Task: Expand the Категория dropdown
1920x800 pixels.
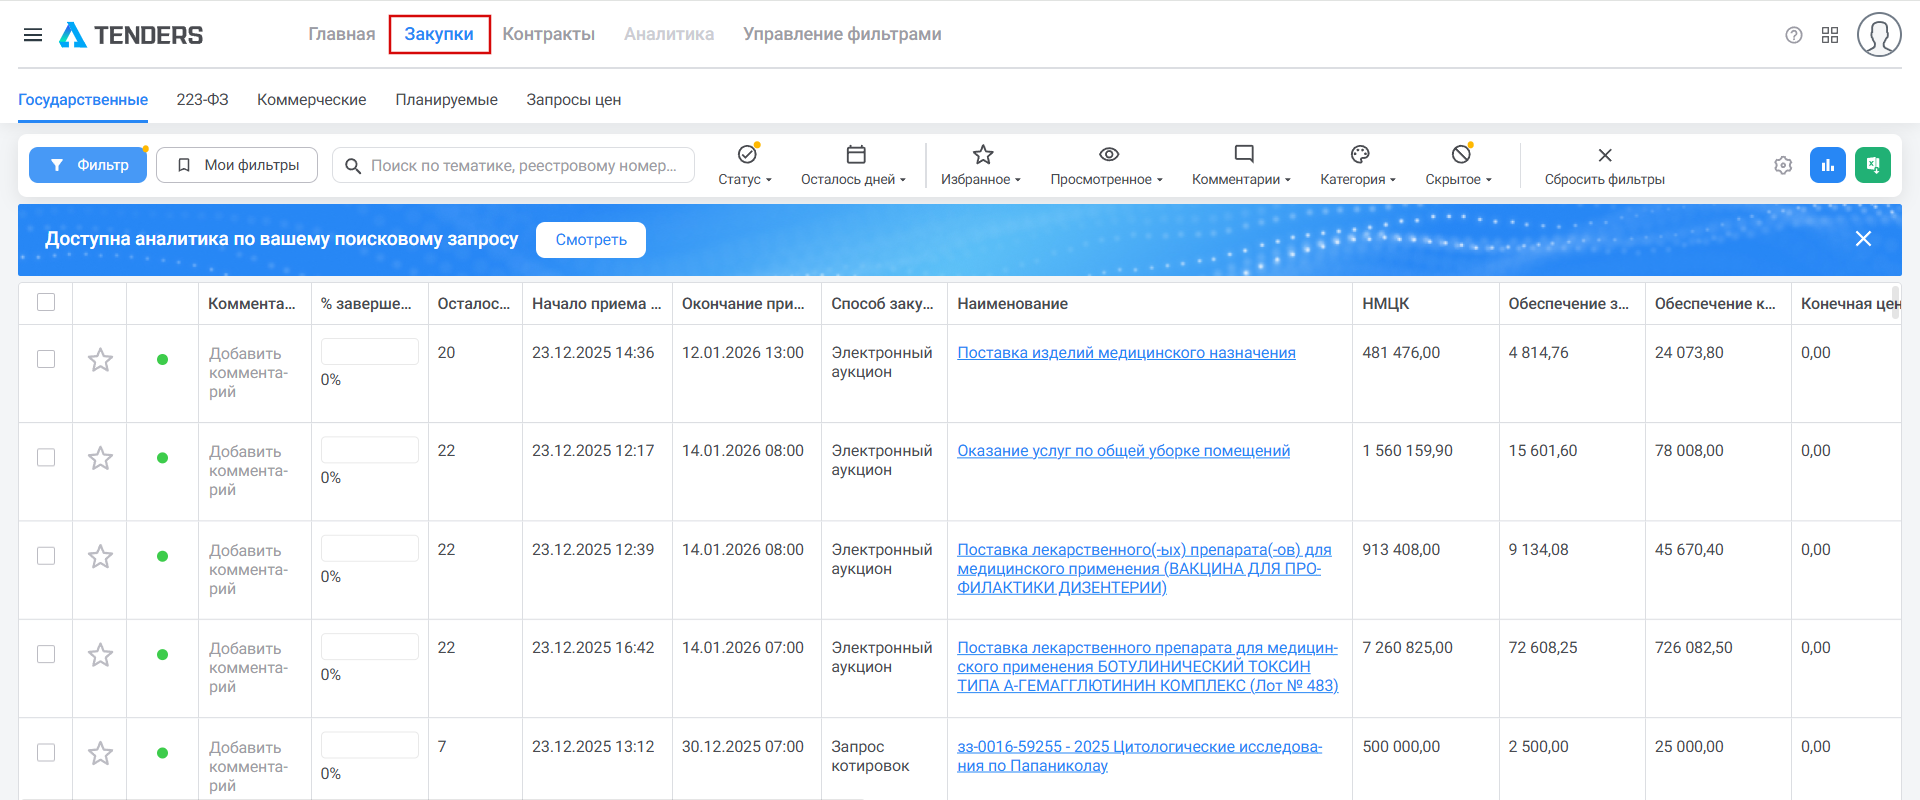Action: click(x=1358, y=165)
